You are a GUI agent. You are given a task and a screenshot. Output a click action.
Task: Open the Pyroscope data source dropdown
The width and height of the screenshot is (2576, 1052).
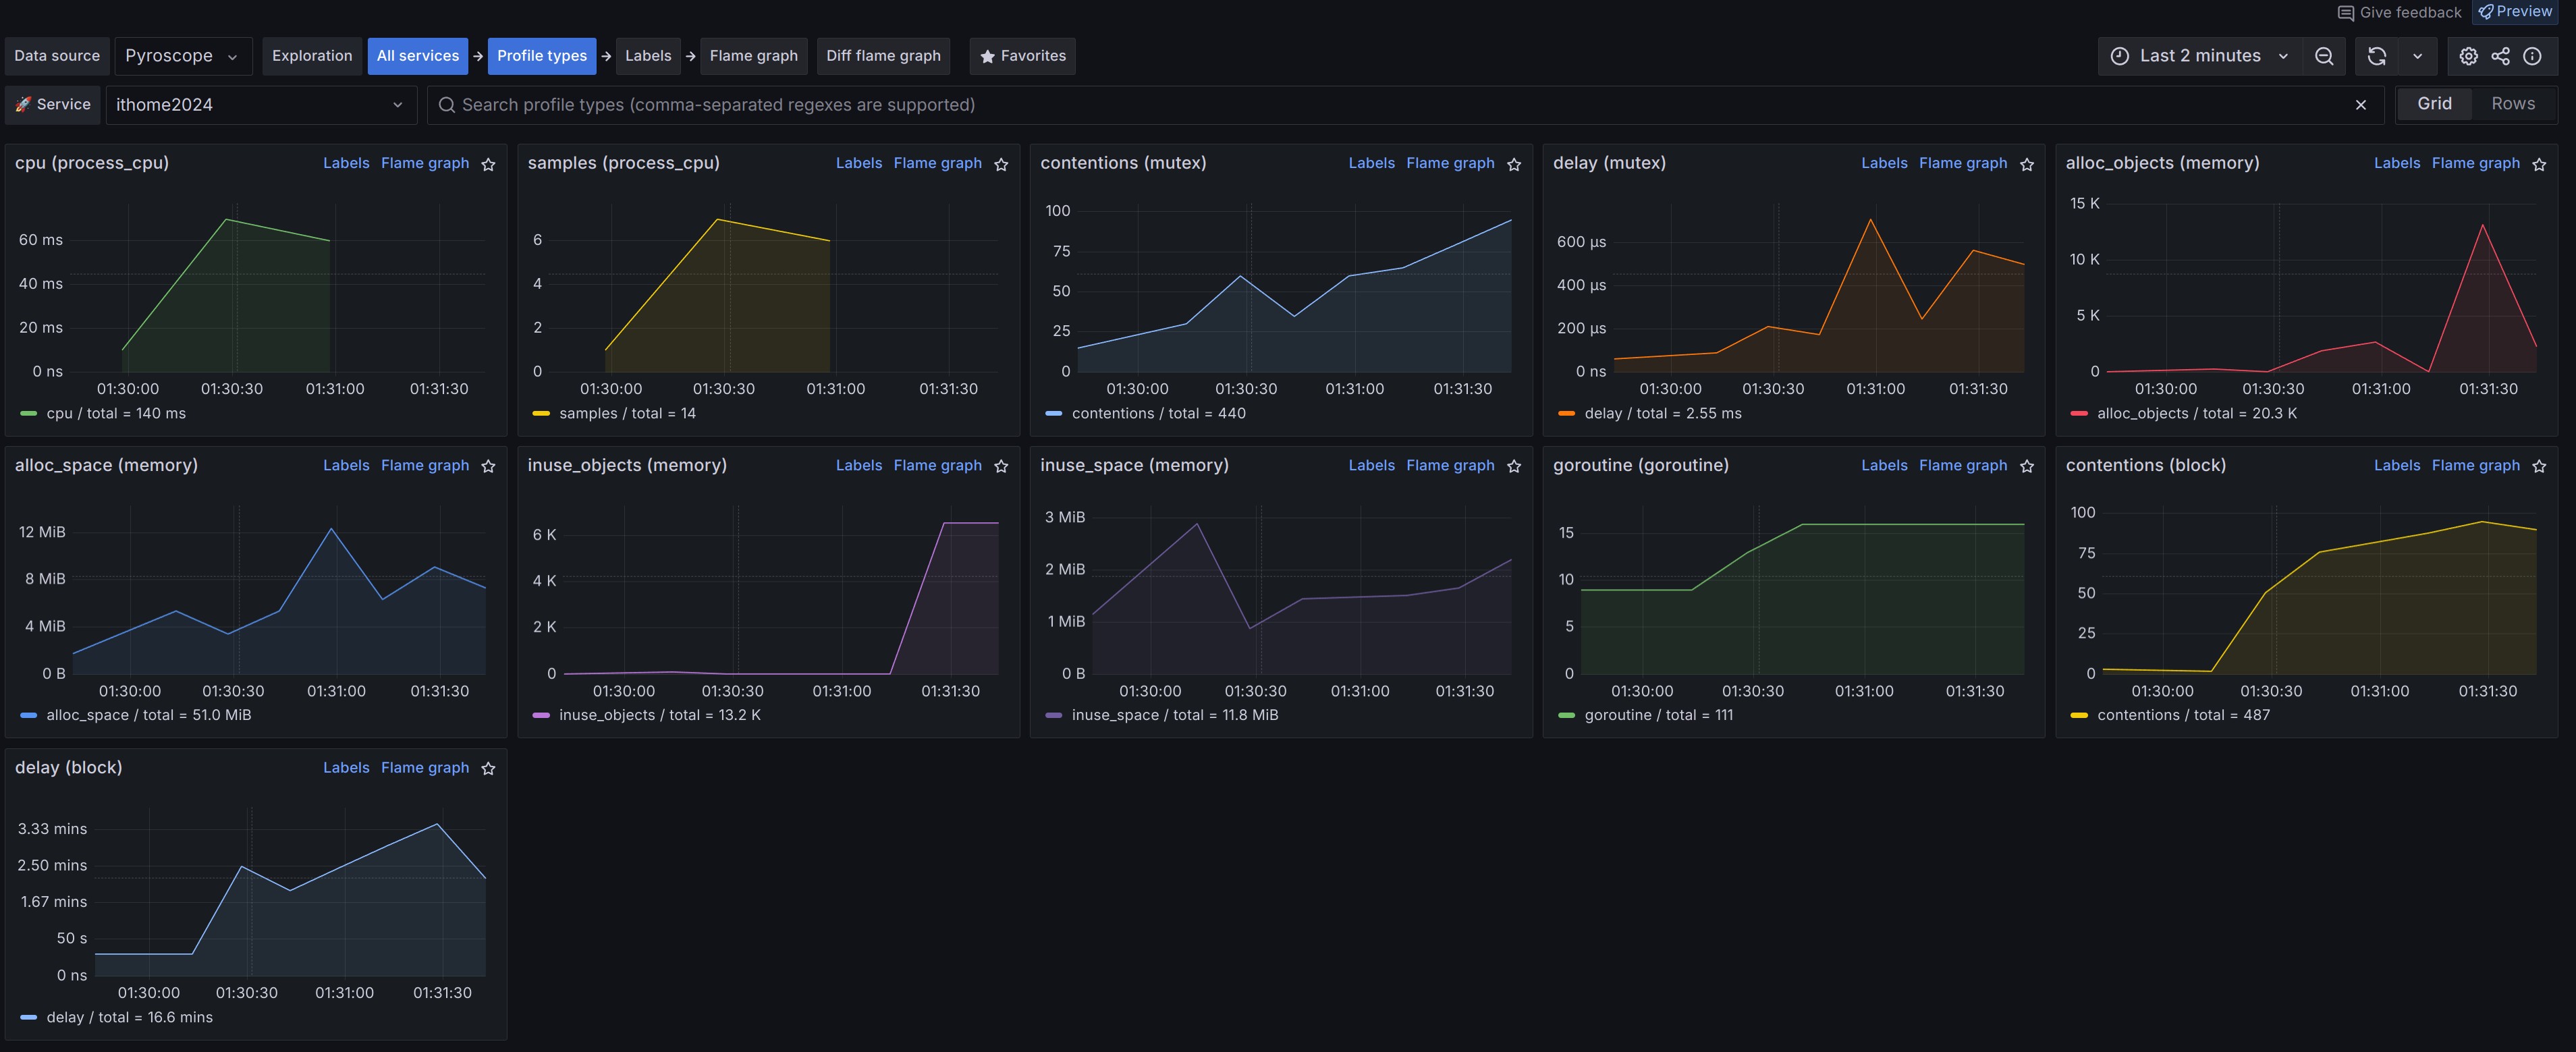181,56
